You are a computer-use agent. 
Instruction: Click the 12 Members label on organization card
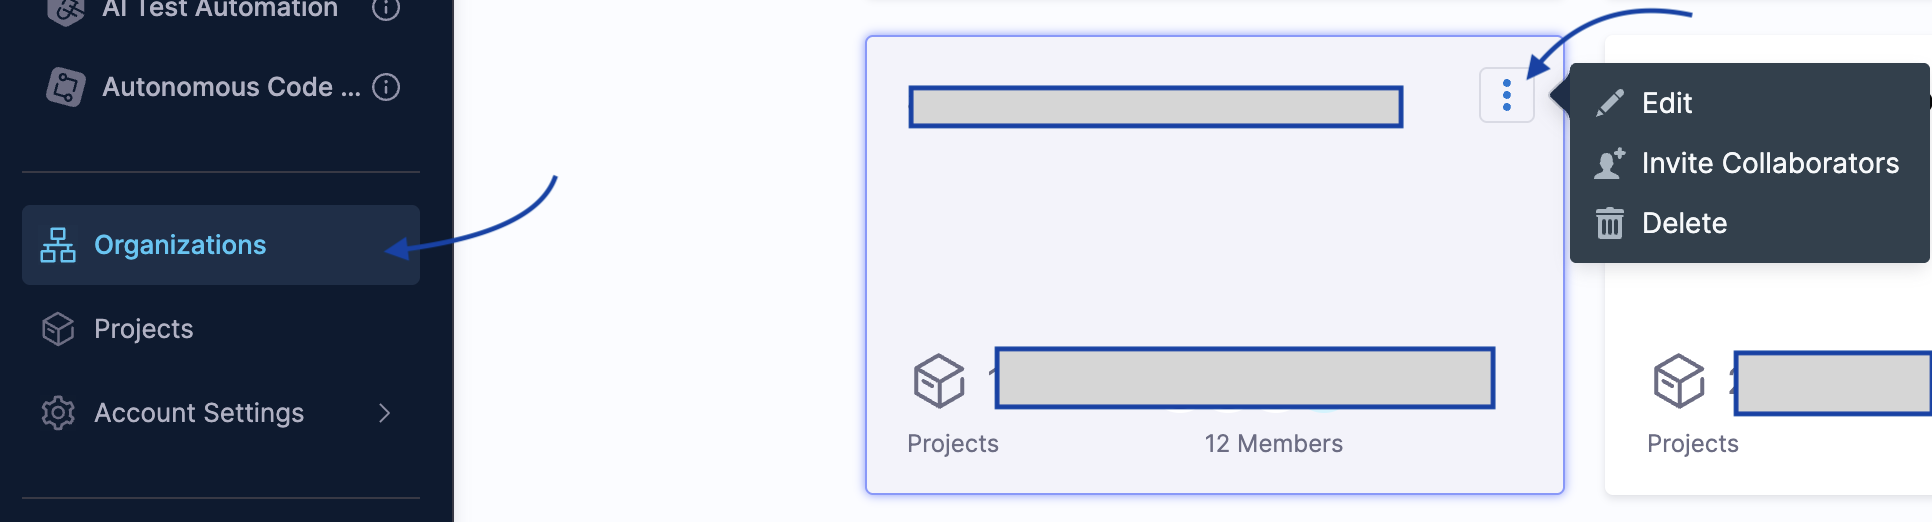[x=1273, y=444]
